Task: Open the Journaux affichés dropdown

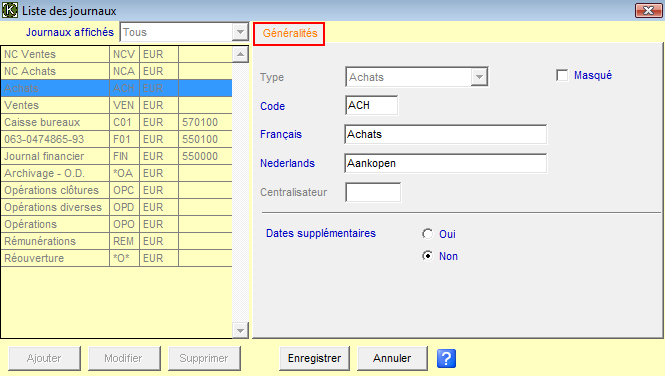Action: point(240,32)
